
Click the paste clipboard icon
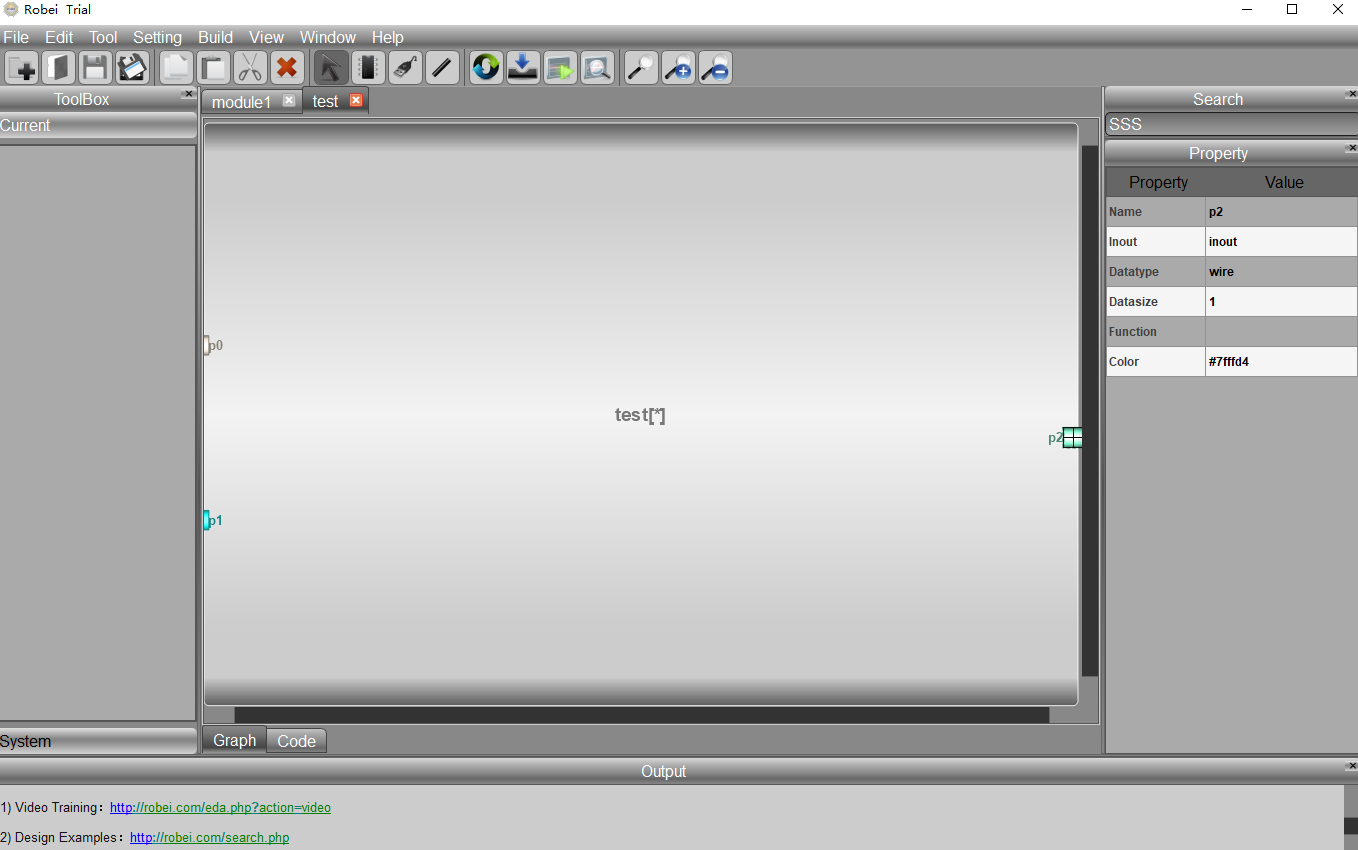(x=213, y=68)
